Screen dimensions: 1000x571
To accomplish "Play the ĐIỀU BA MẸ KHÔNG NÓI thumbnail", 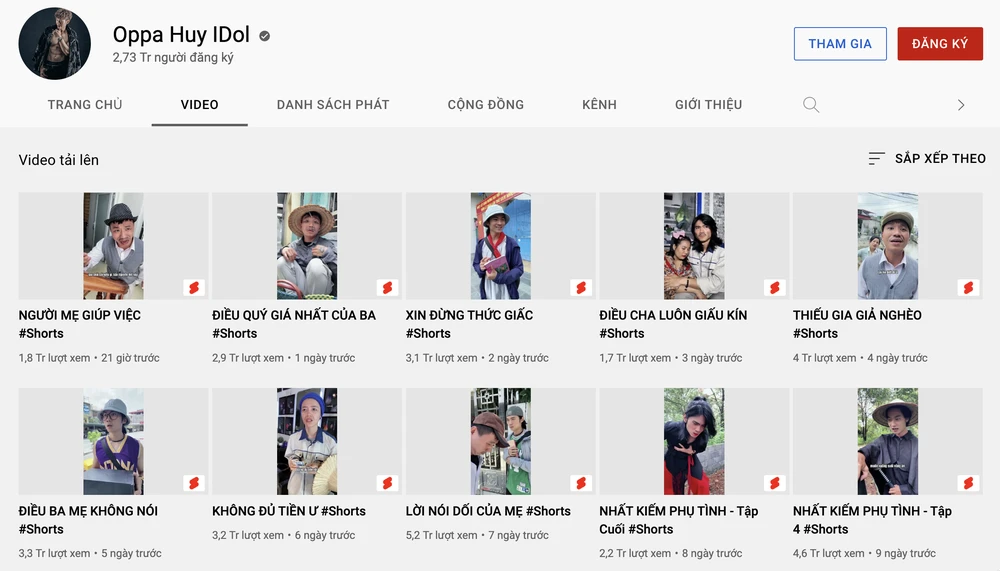I will [x=113, y=442].
